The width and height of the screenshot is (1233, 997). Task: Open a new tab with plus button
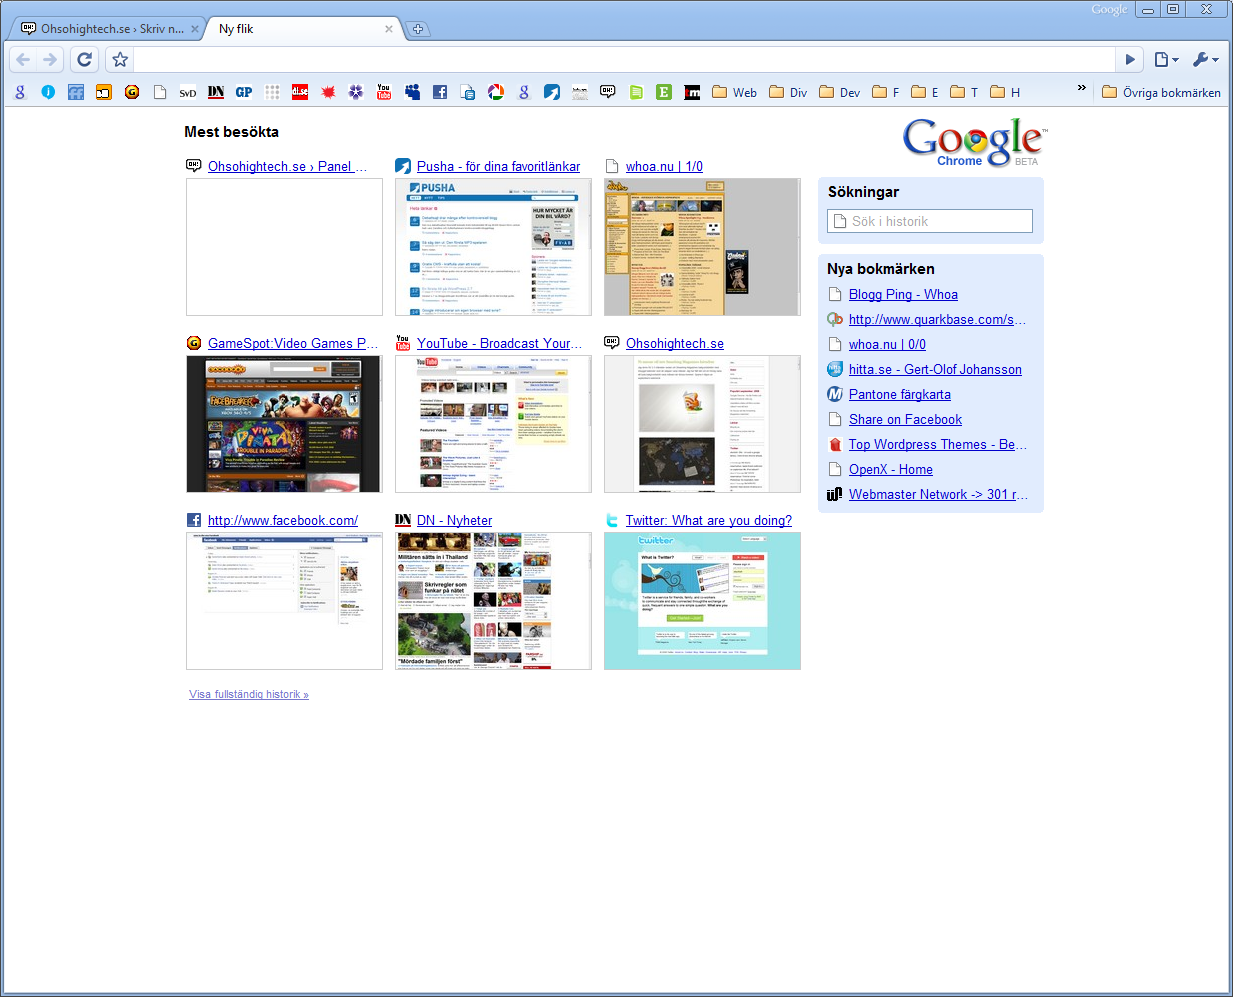click(418, 29)
